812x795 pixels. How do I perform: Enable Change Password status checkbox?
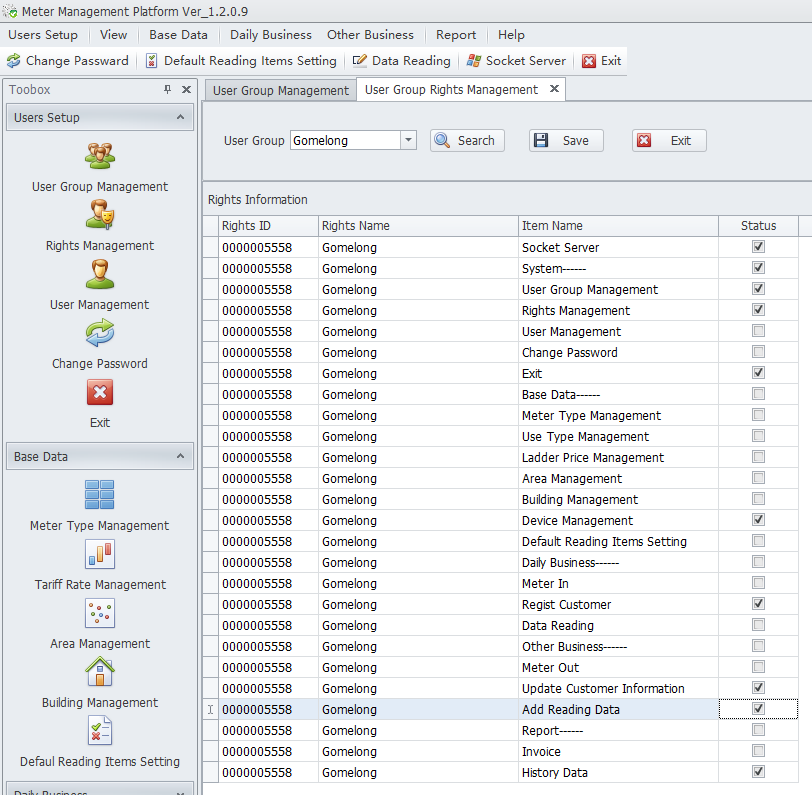pos(758,352)
